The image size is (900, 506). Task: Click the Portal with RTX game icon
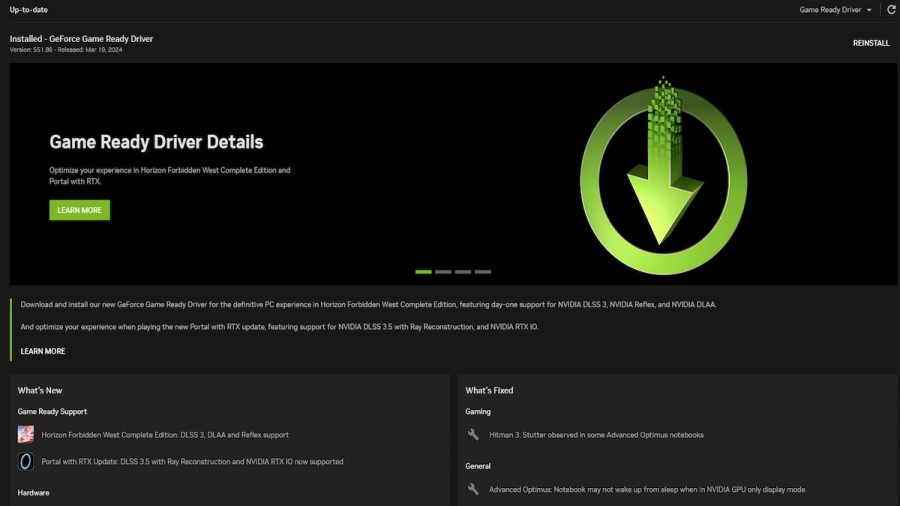coord(26,461)
